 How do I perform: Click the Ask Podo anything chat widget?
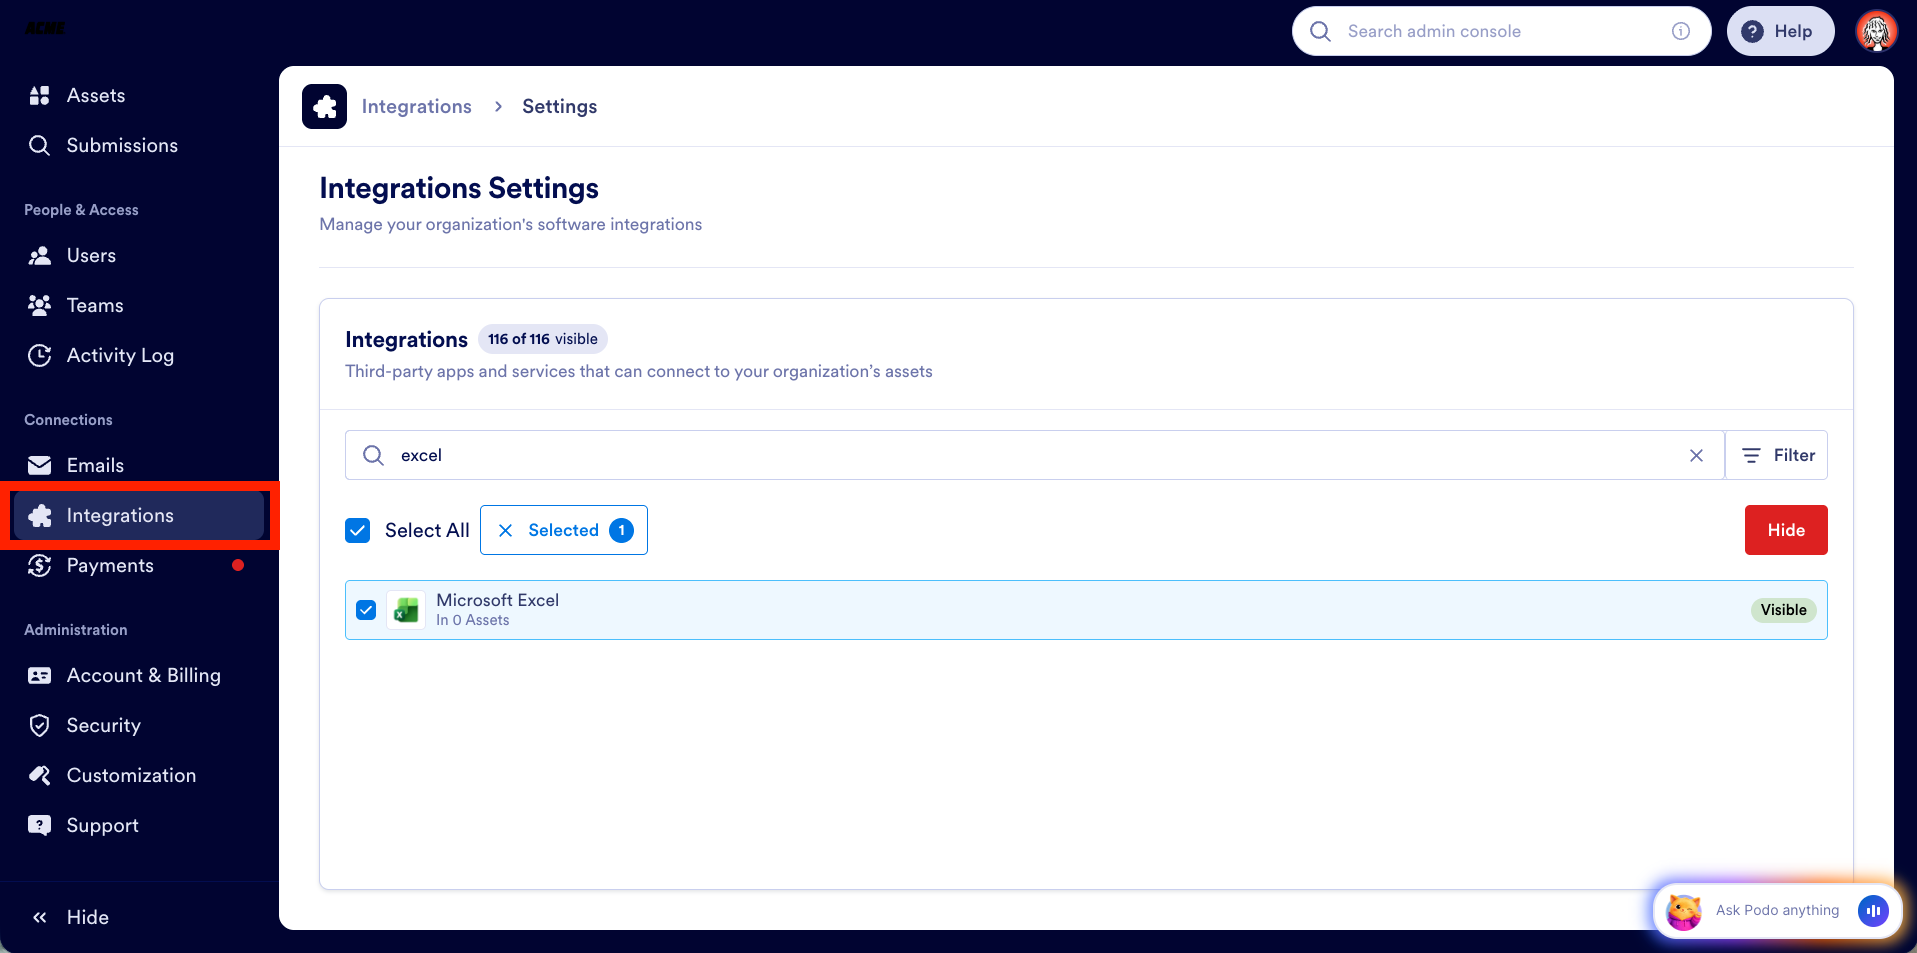coord(1776,911)
